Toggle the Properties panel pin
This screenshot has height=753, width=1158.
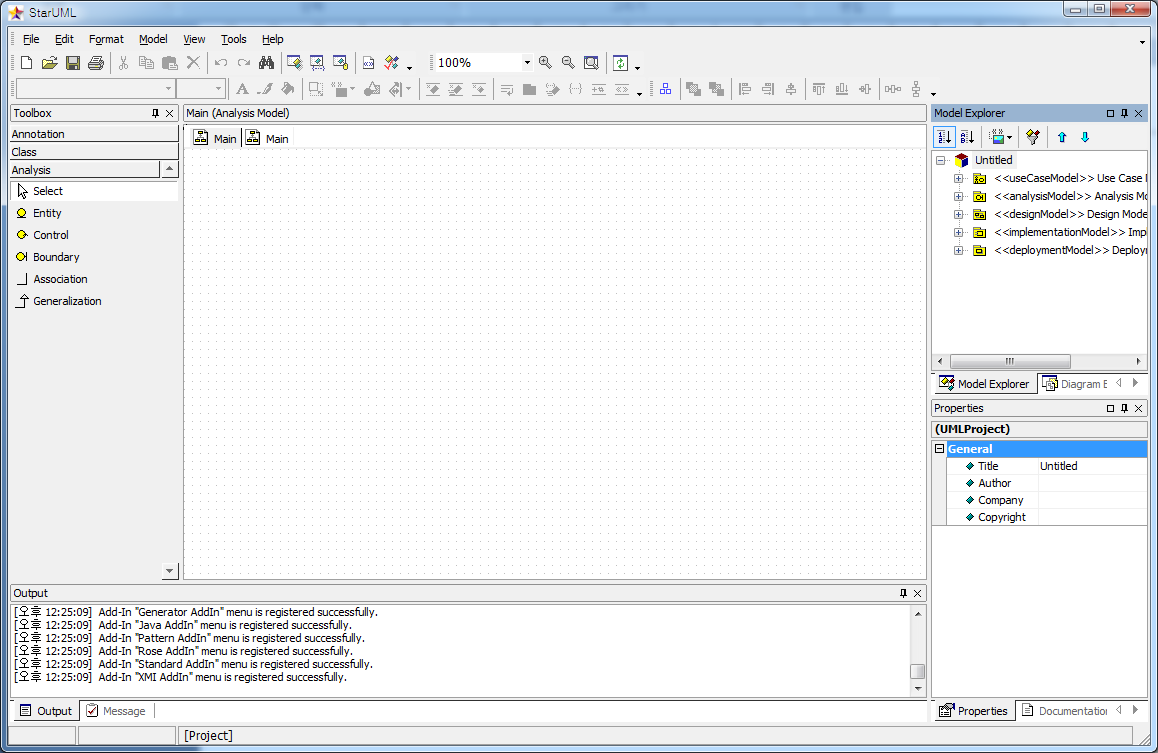[1124, 408]
